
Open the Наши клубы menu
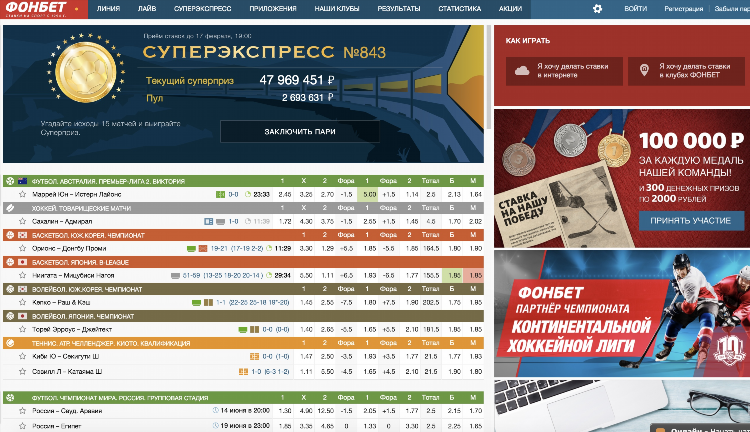pyautogui.click(x=337, y=9)
